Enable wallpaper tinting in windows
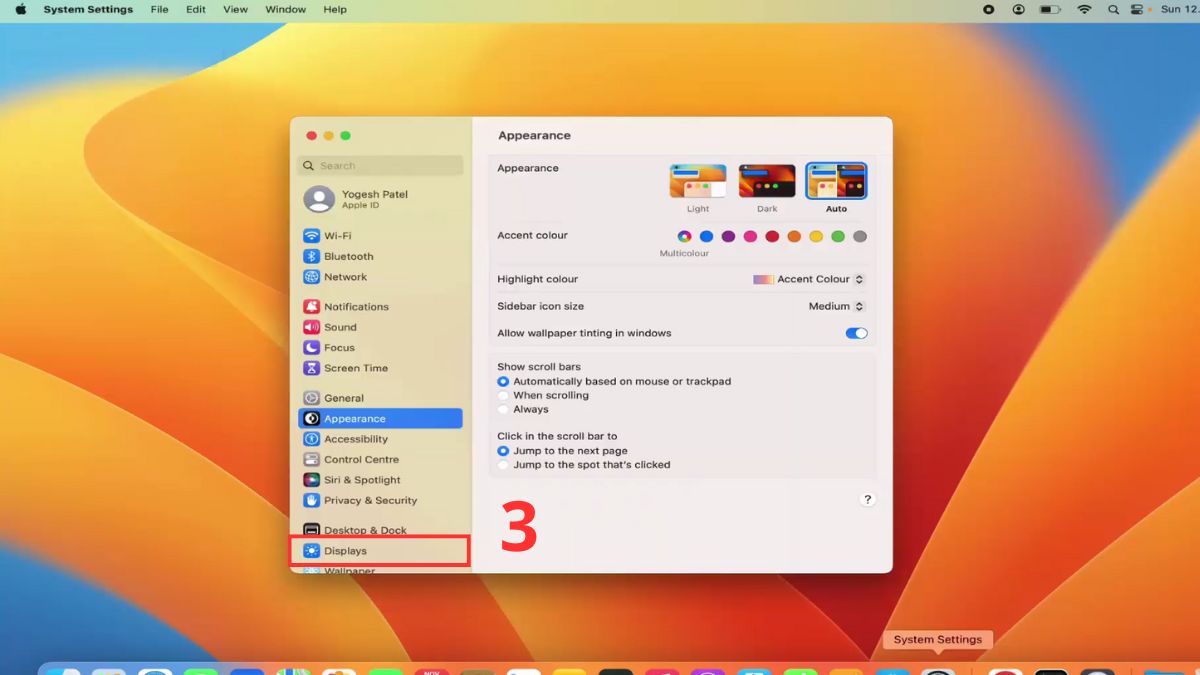The height and width of the screenshot is (675, 1200). (856, 333)
